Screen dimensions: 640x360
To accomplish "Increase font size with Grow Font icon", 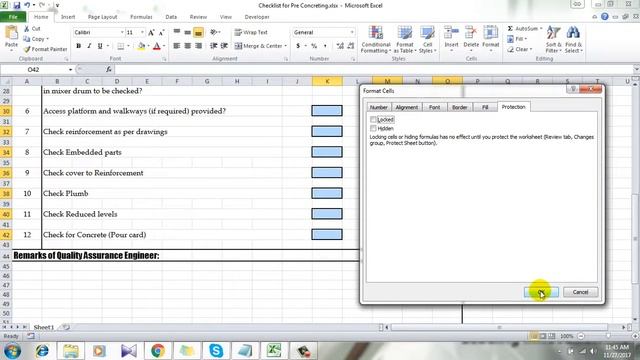I will (x=151, y=33).
